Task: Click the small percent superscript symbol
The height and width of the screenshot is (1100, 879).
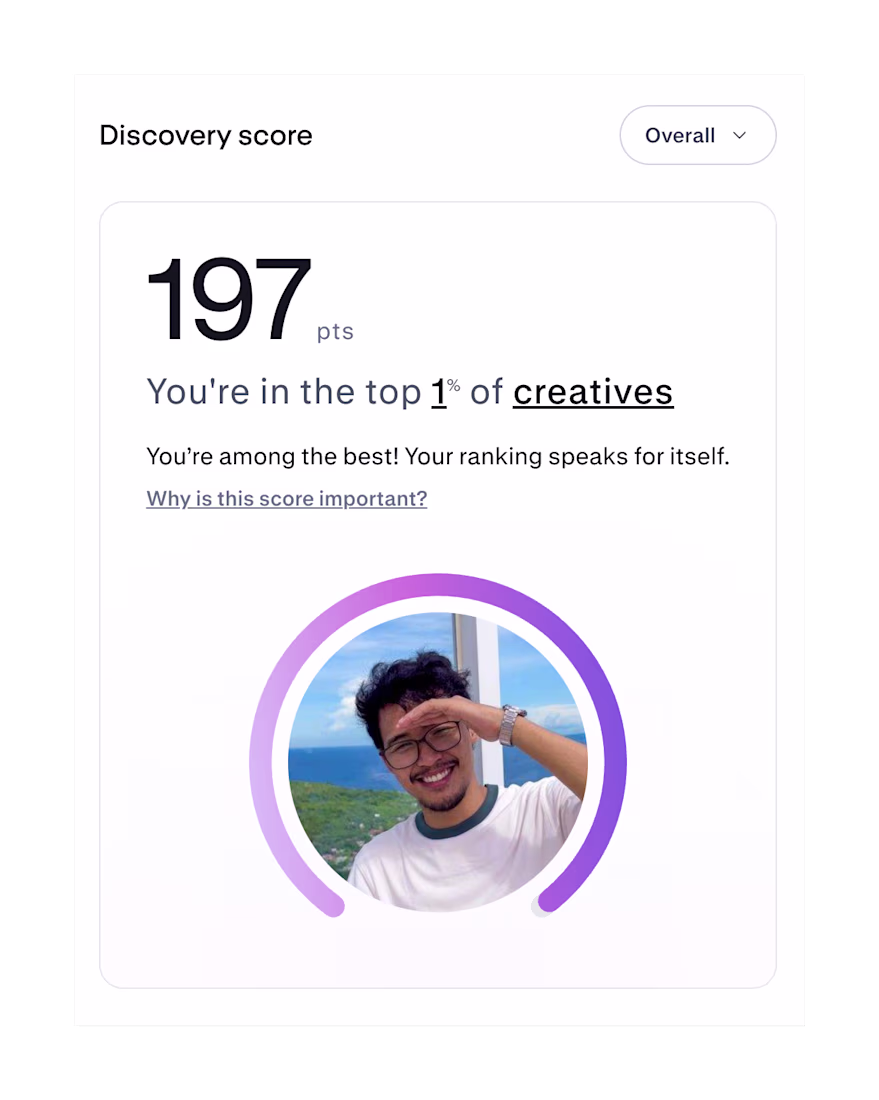Action: click(454, 385)
